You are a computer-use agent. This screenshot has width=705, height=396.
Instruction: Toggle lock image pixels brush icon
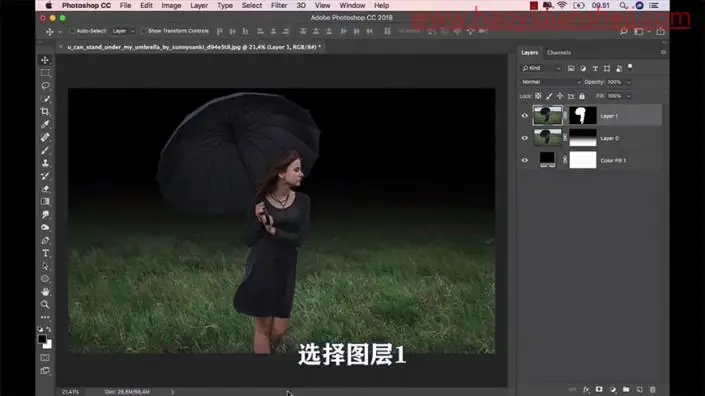[x=549, y=96]
